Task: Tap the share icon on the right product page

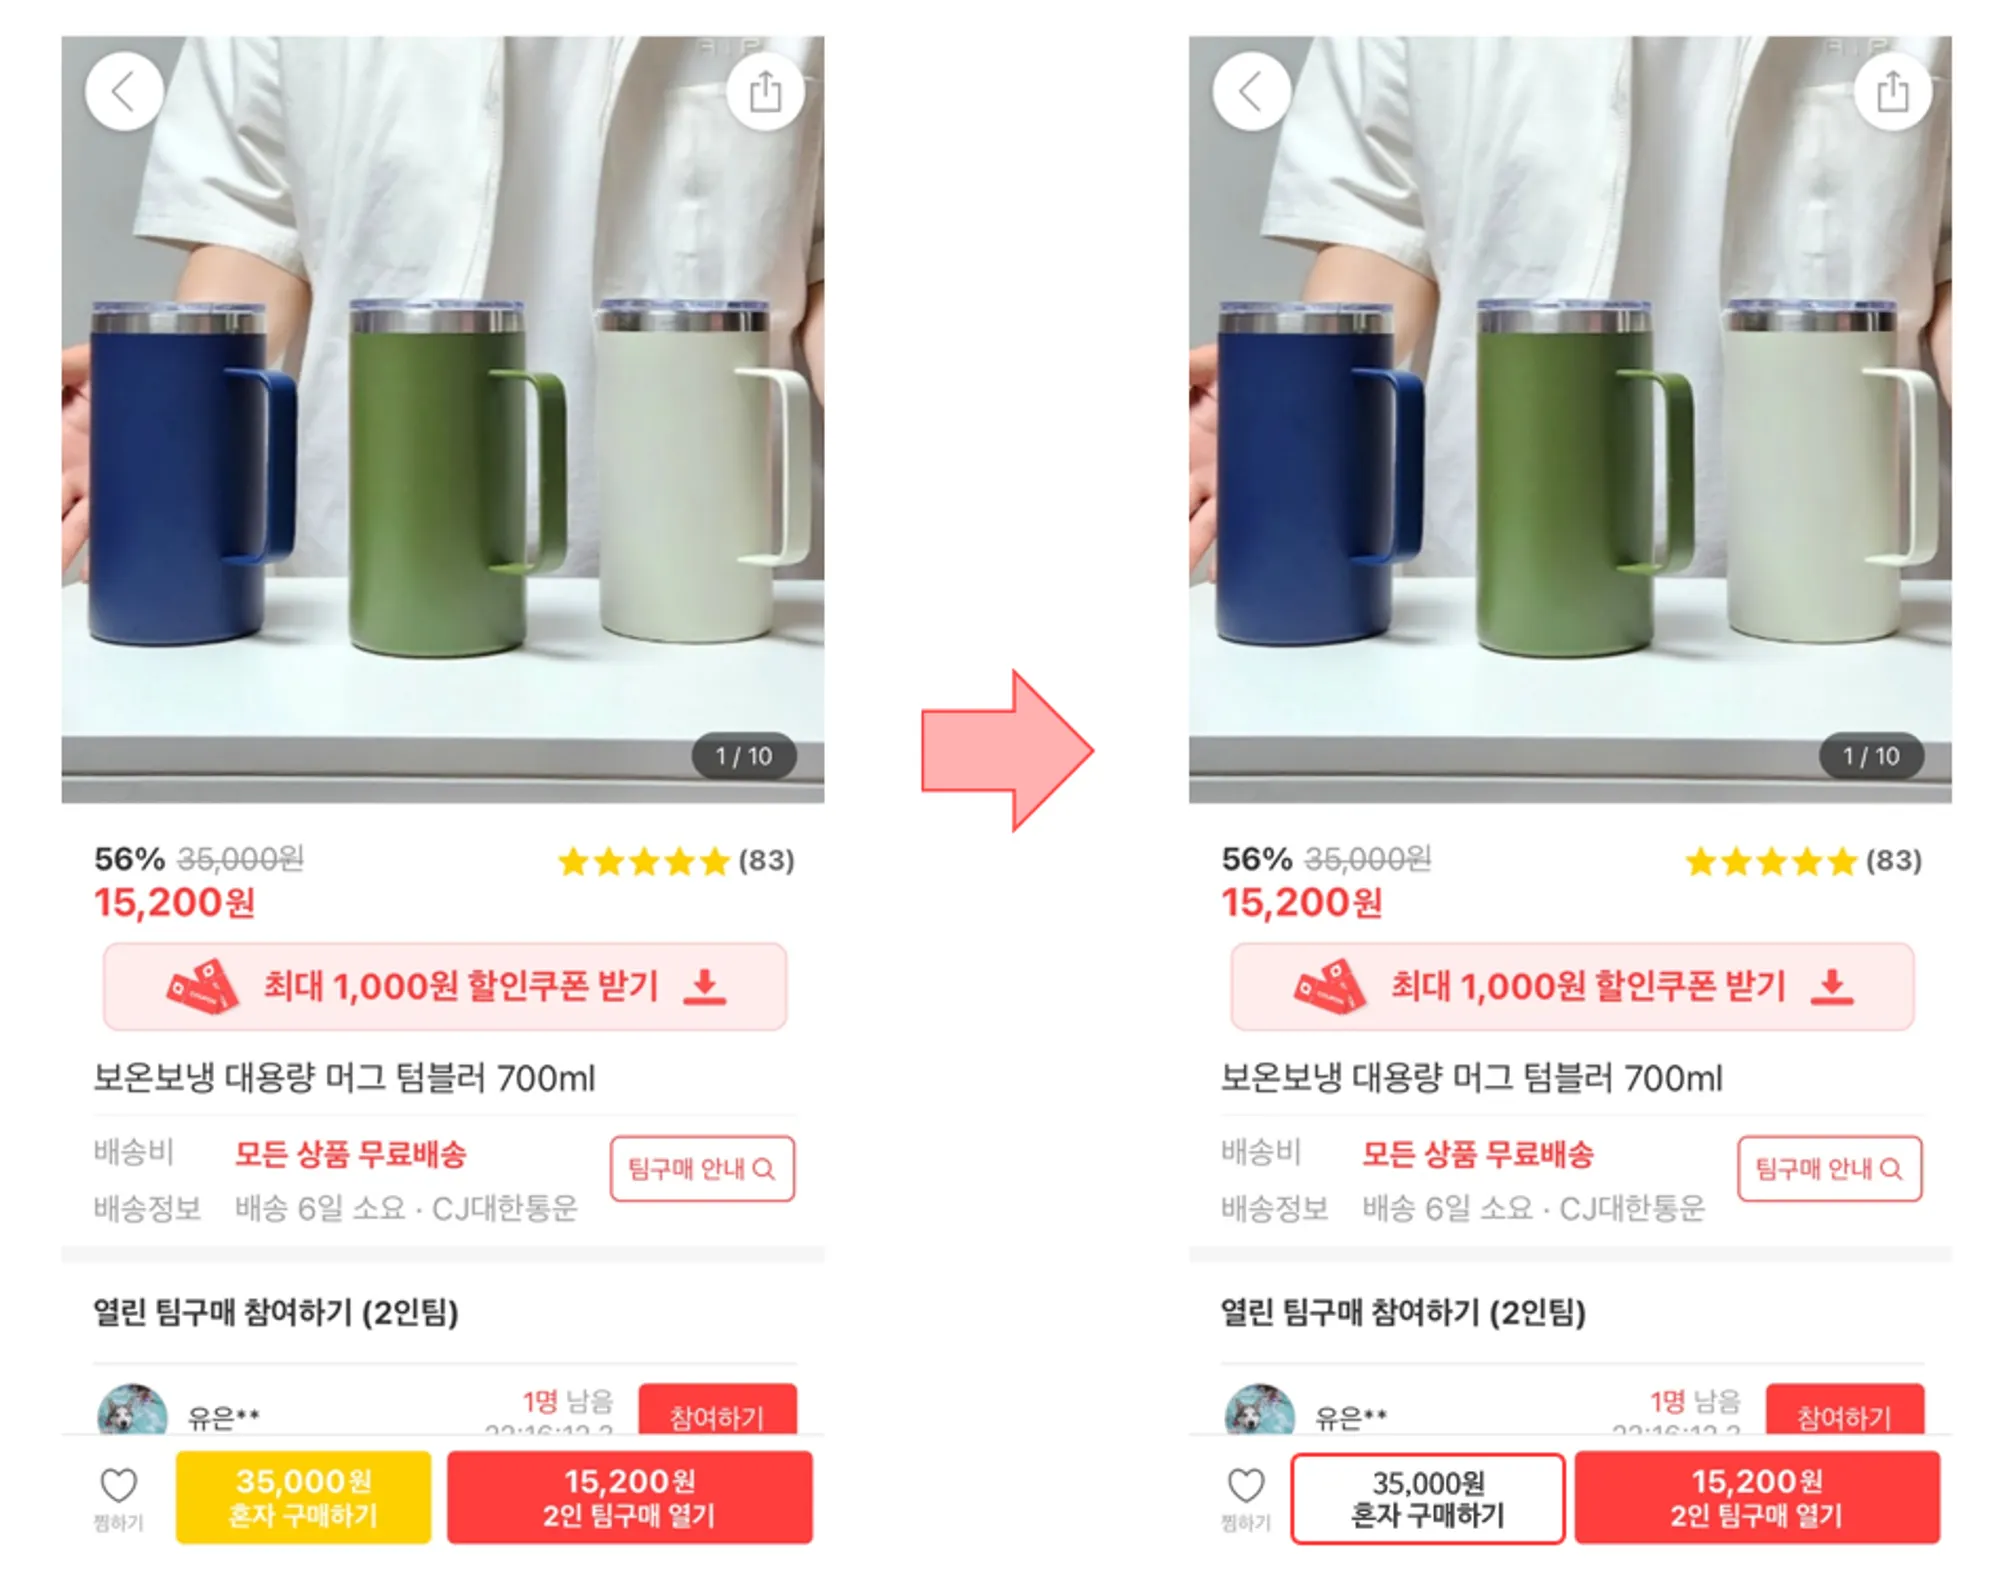Action: [x=1892, y=92]
